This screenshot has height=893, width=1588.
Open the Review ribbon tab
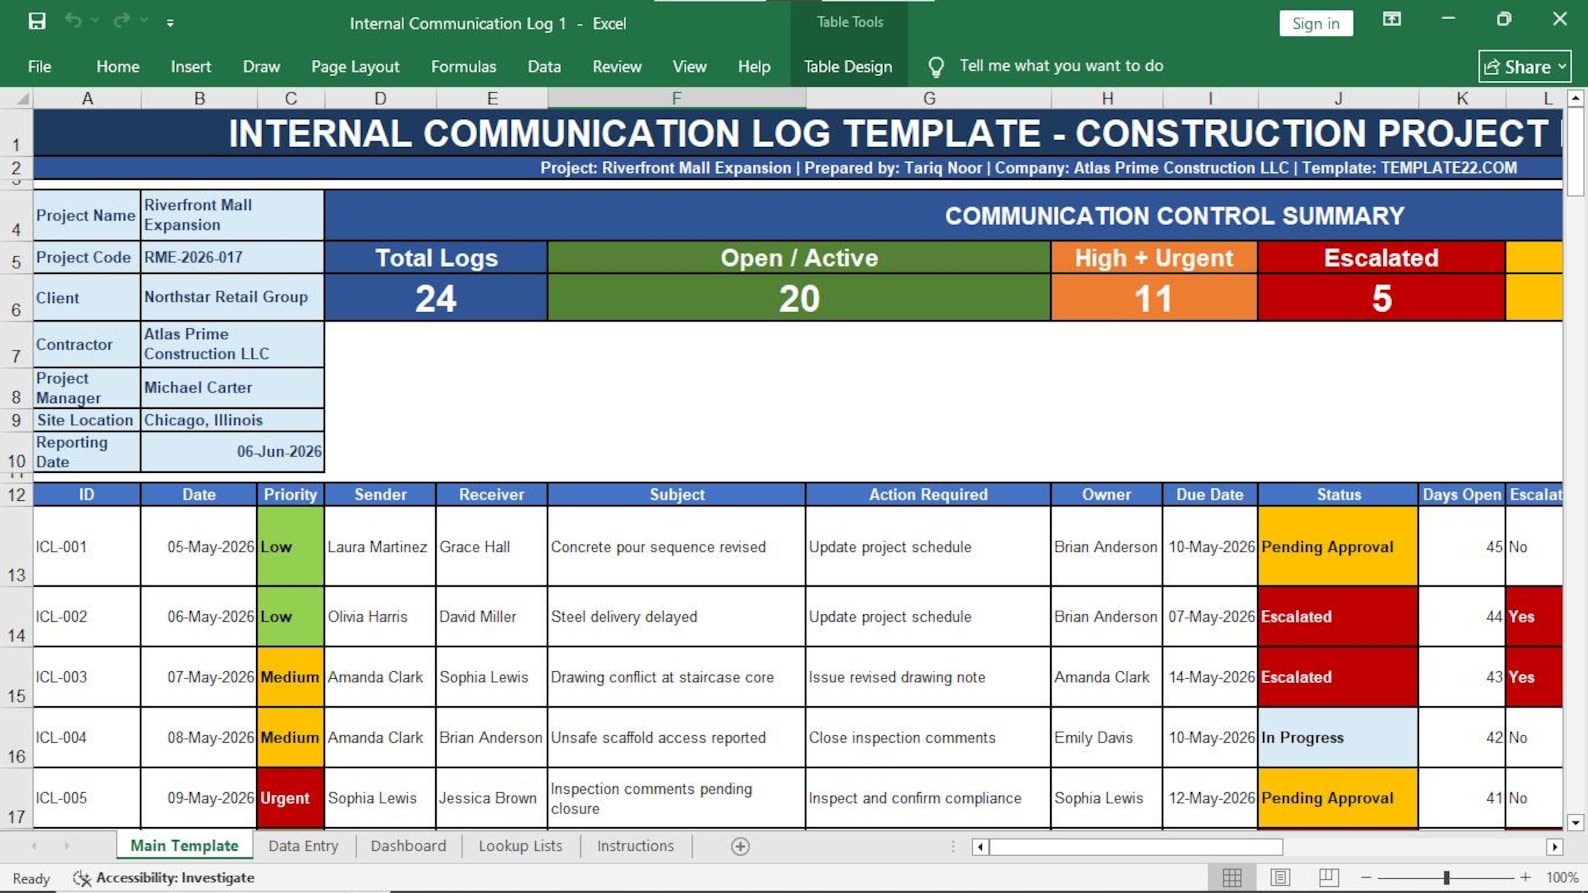(x=617, y=66)
